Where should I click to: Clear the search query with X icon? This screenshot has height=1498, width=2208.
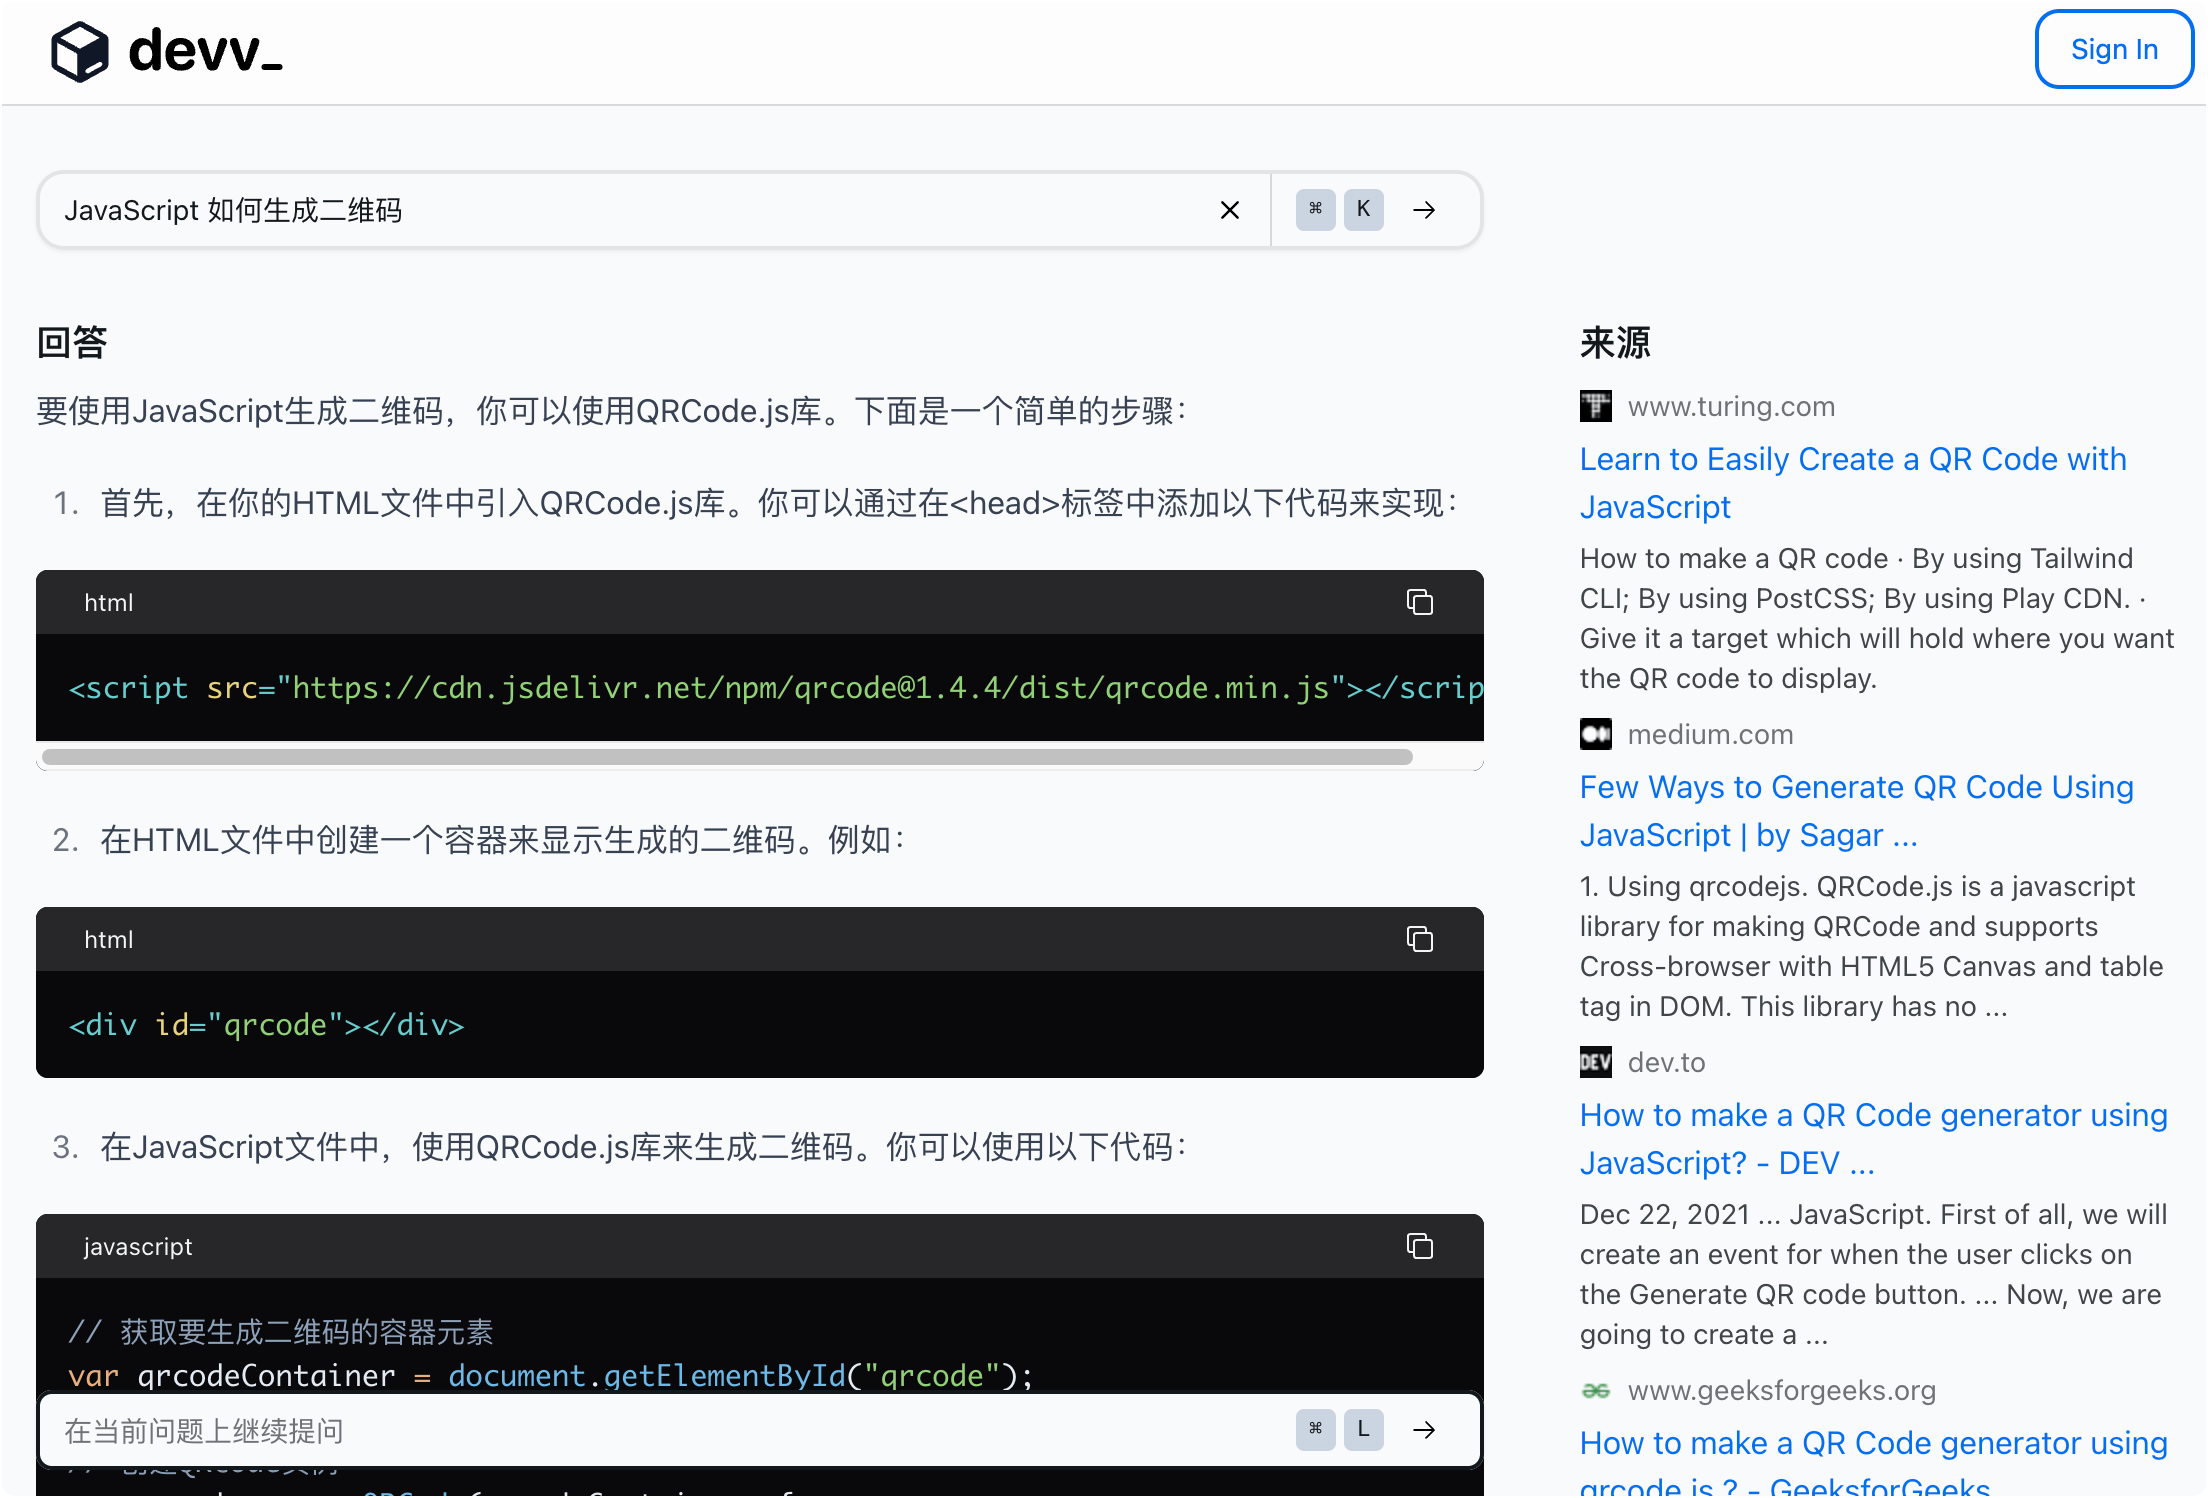(x=1230, y=210)
